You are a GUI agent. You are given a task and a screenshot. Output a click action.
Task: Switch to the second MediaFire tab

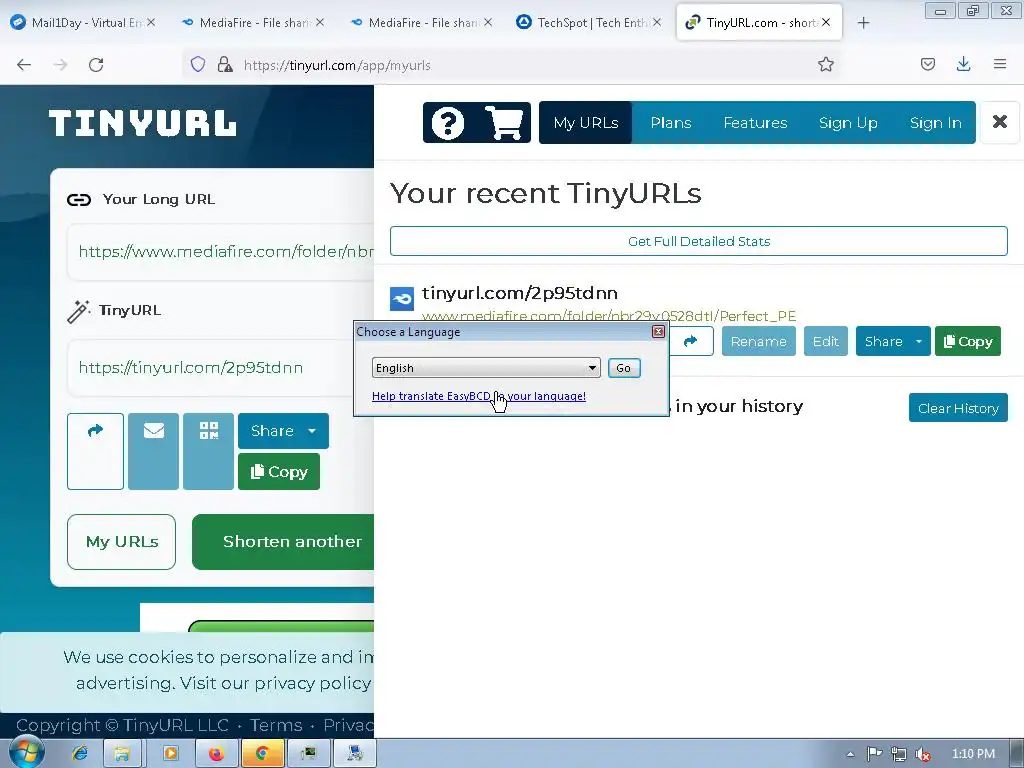click(x=420, y=23)
